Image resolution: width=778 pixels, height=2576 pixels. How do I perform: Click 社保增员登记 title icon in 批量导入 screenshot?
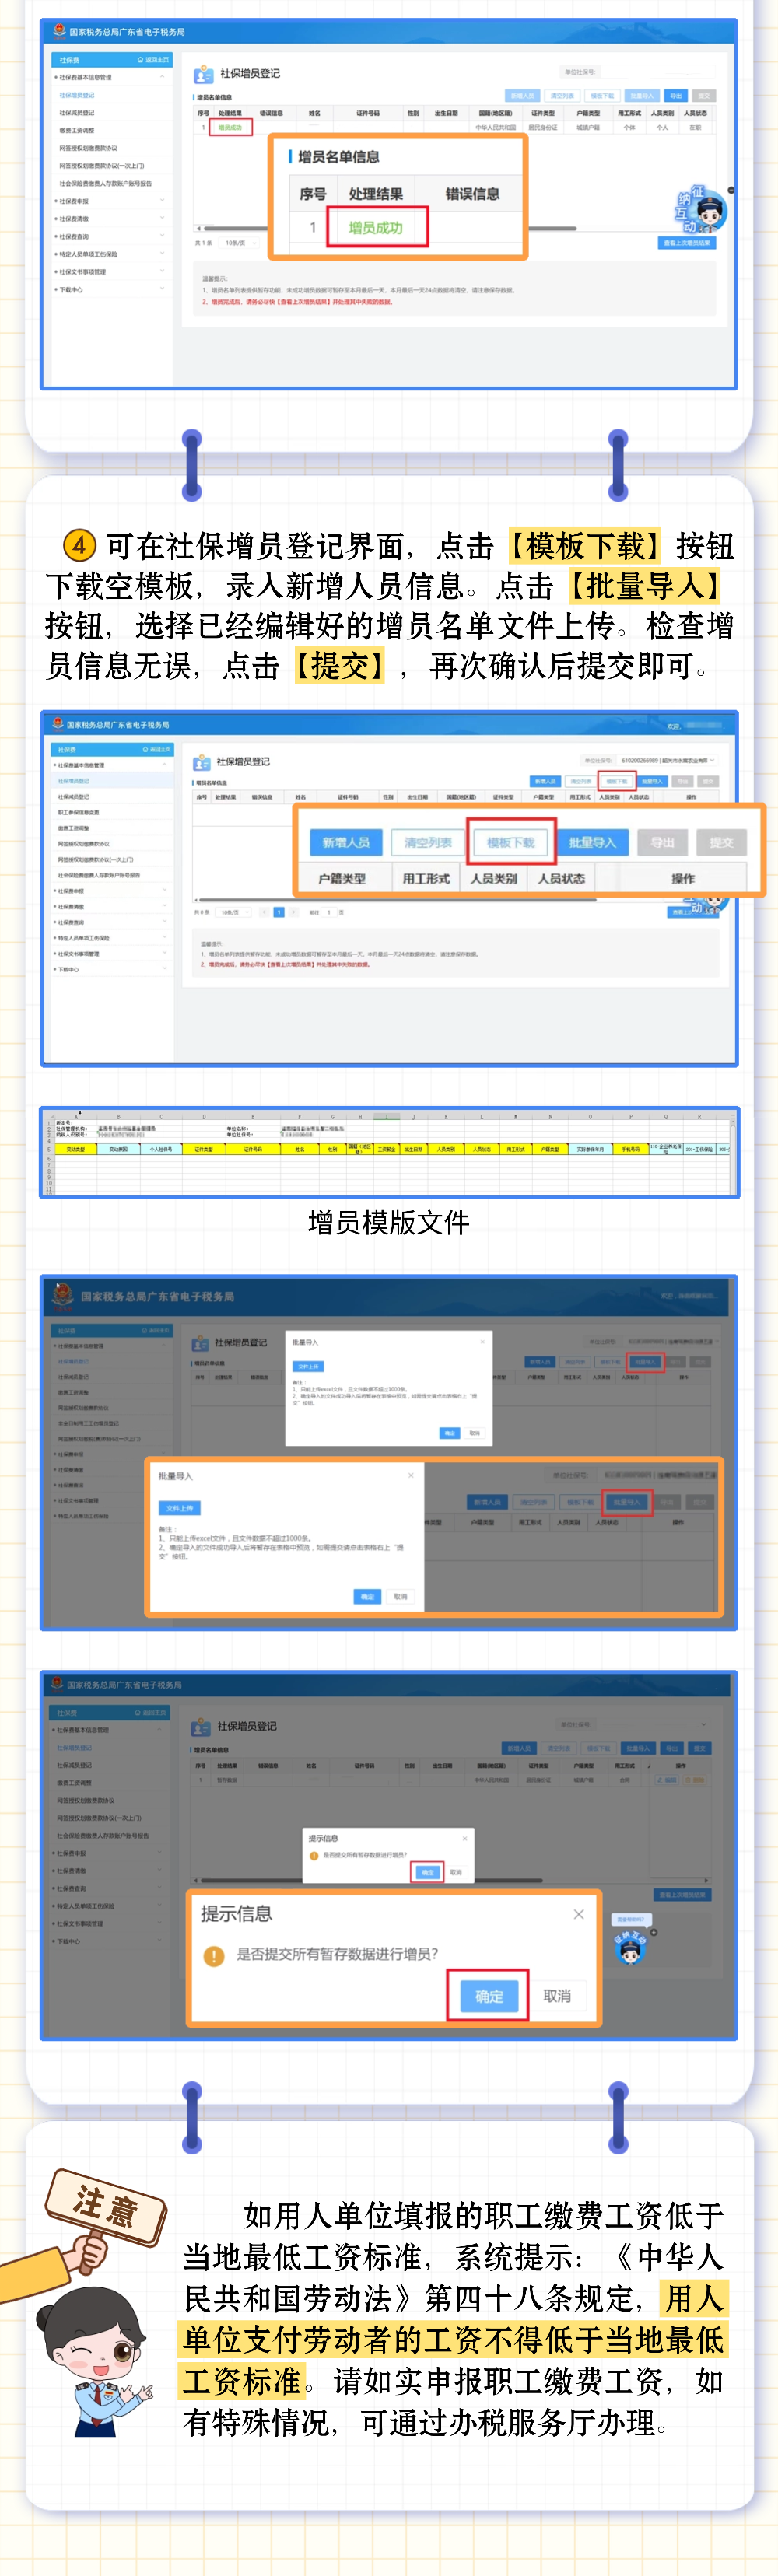[x=201, y=1343]
